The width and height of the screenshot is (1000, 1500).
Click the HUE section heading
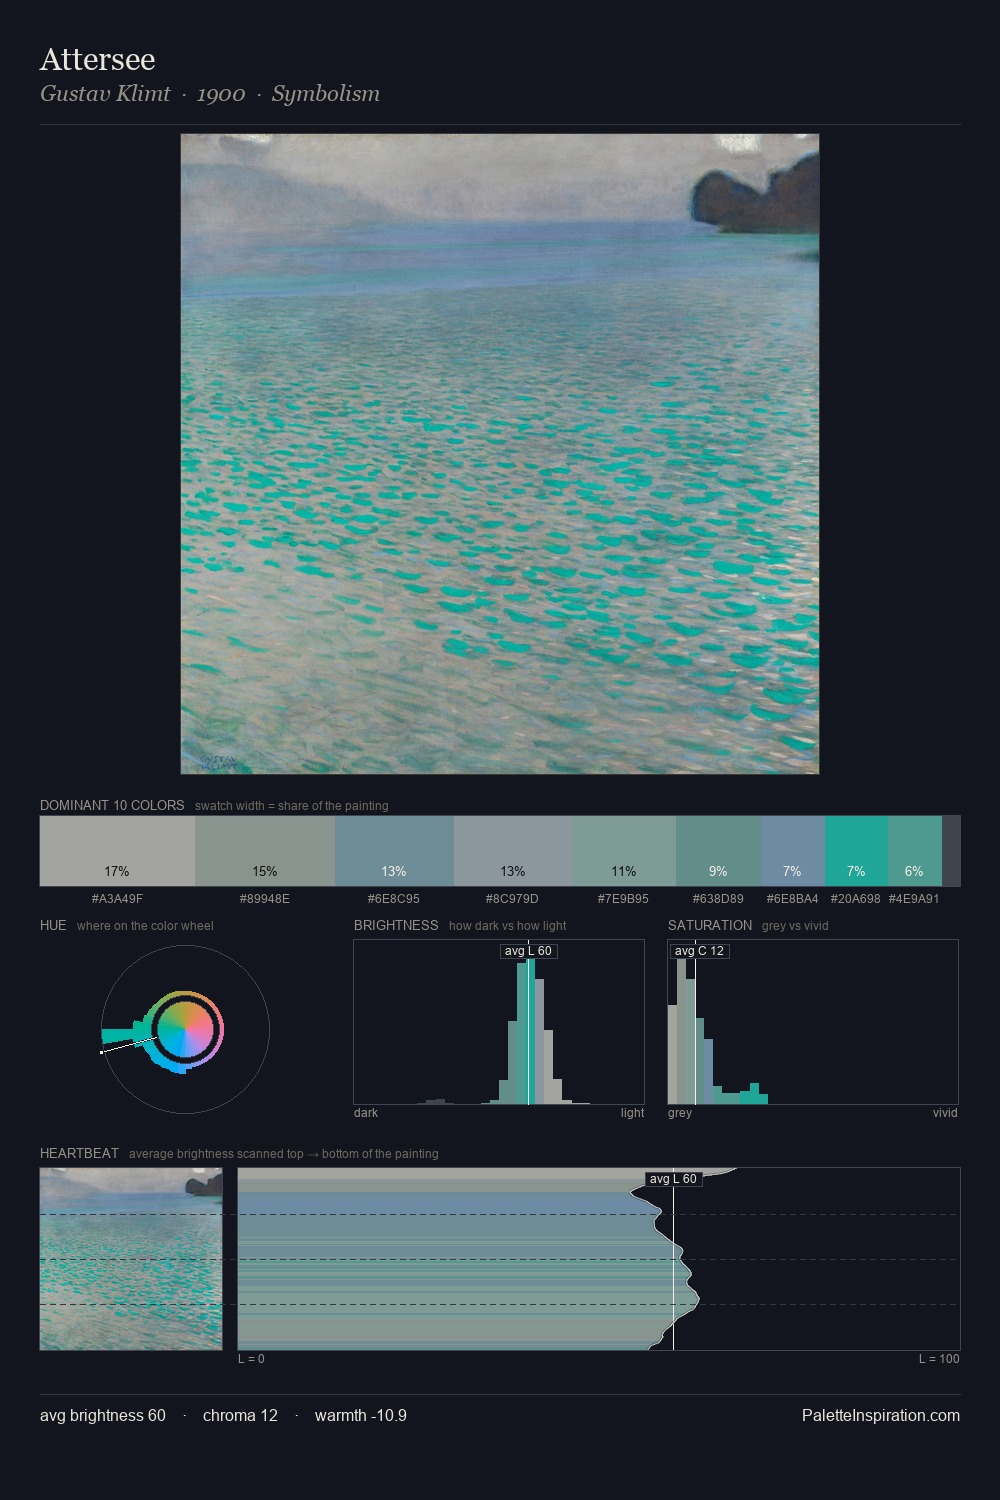tap(53, 925)
